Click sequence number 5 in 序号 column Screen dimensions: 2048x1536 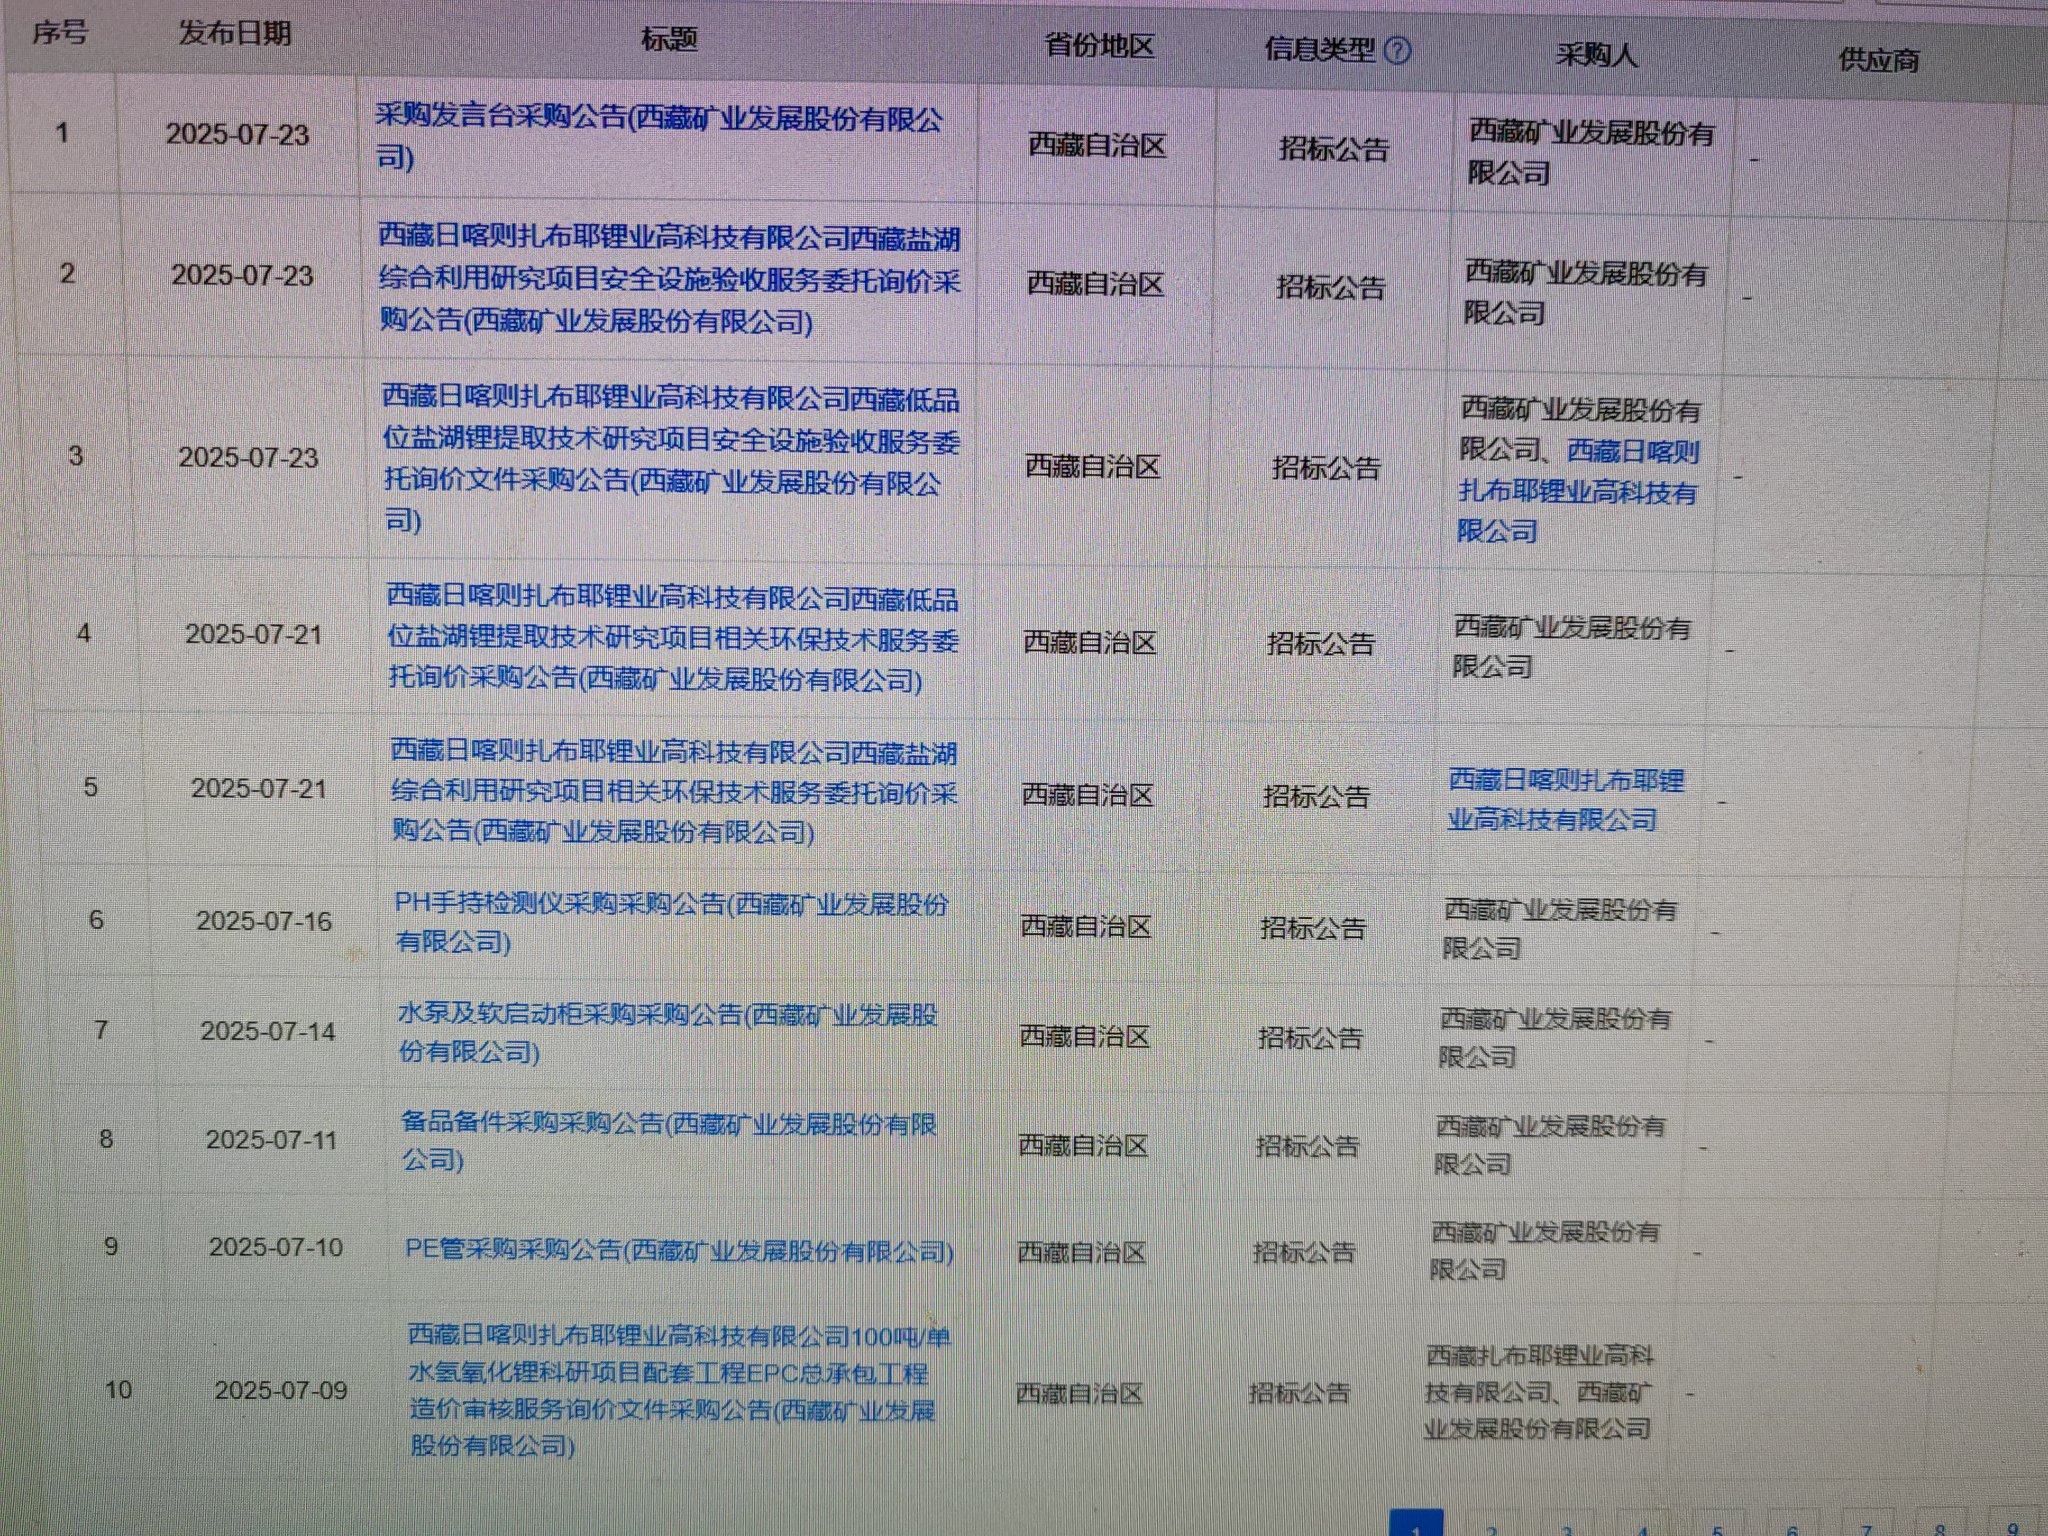pyautogui.click(x=90, y=787)
